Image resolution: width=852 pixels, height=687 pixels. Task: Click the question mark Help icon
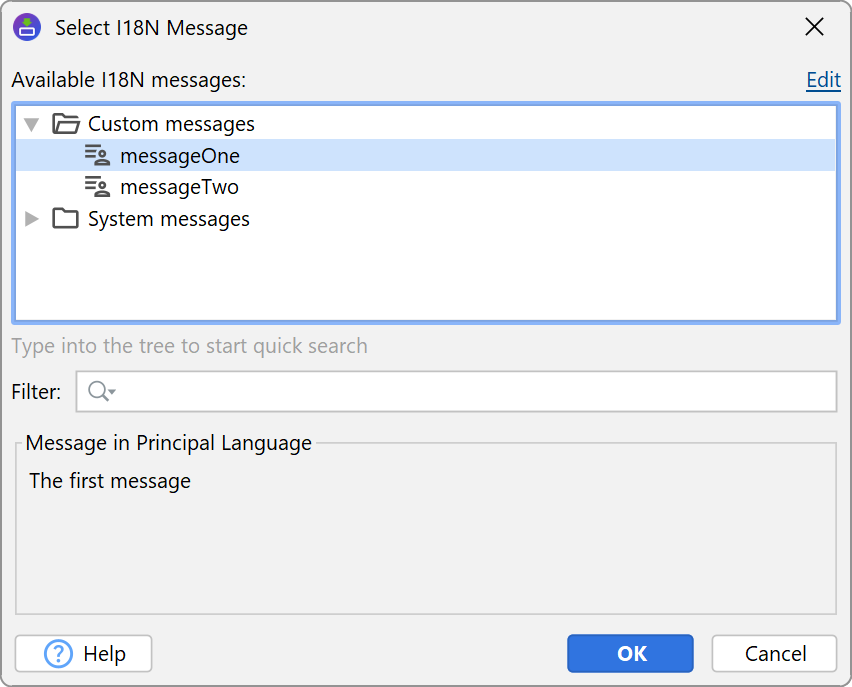(x=59, y=654)
